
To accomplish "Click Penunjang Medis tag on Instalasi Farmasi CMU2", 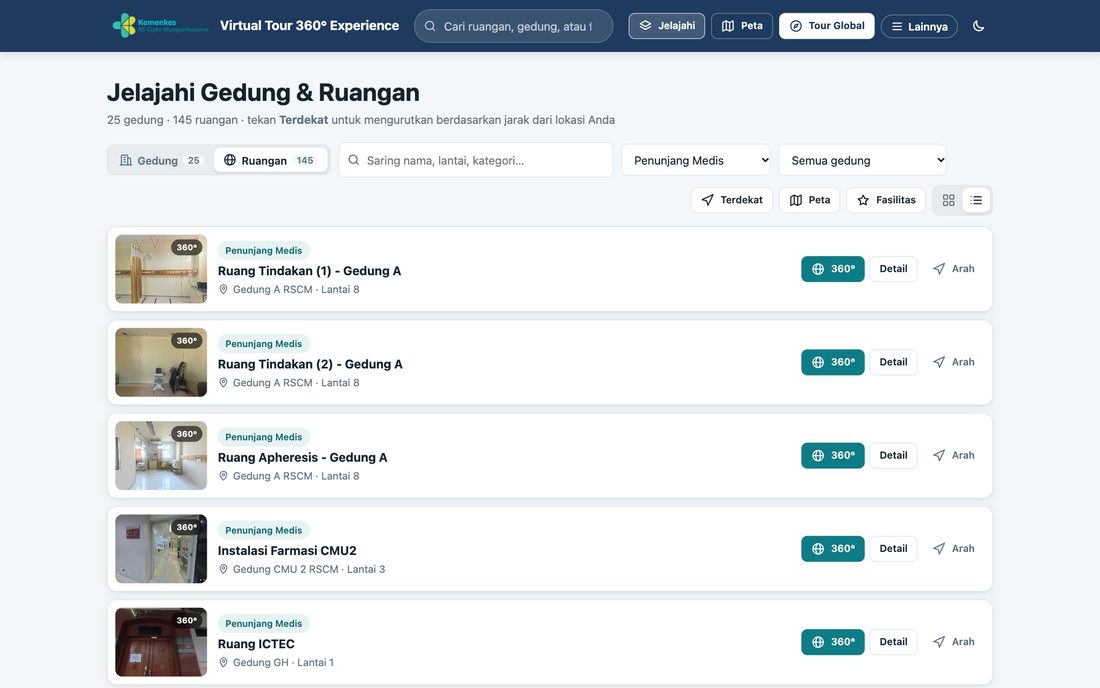I will 264,530.
